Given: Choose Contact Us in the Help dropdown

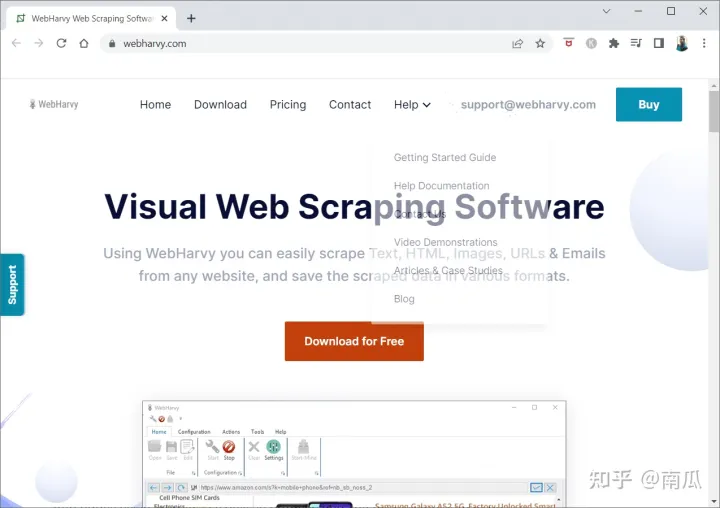Looking at the screenshot, I should tap(420, 214).
